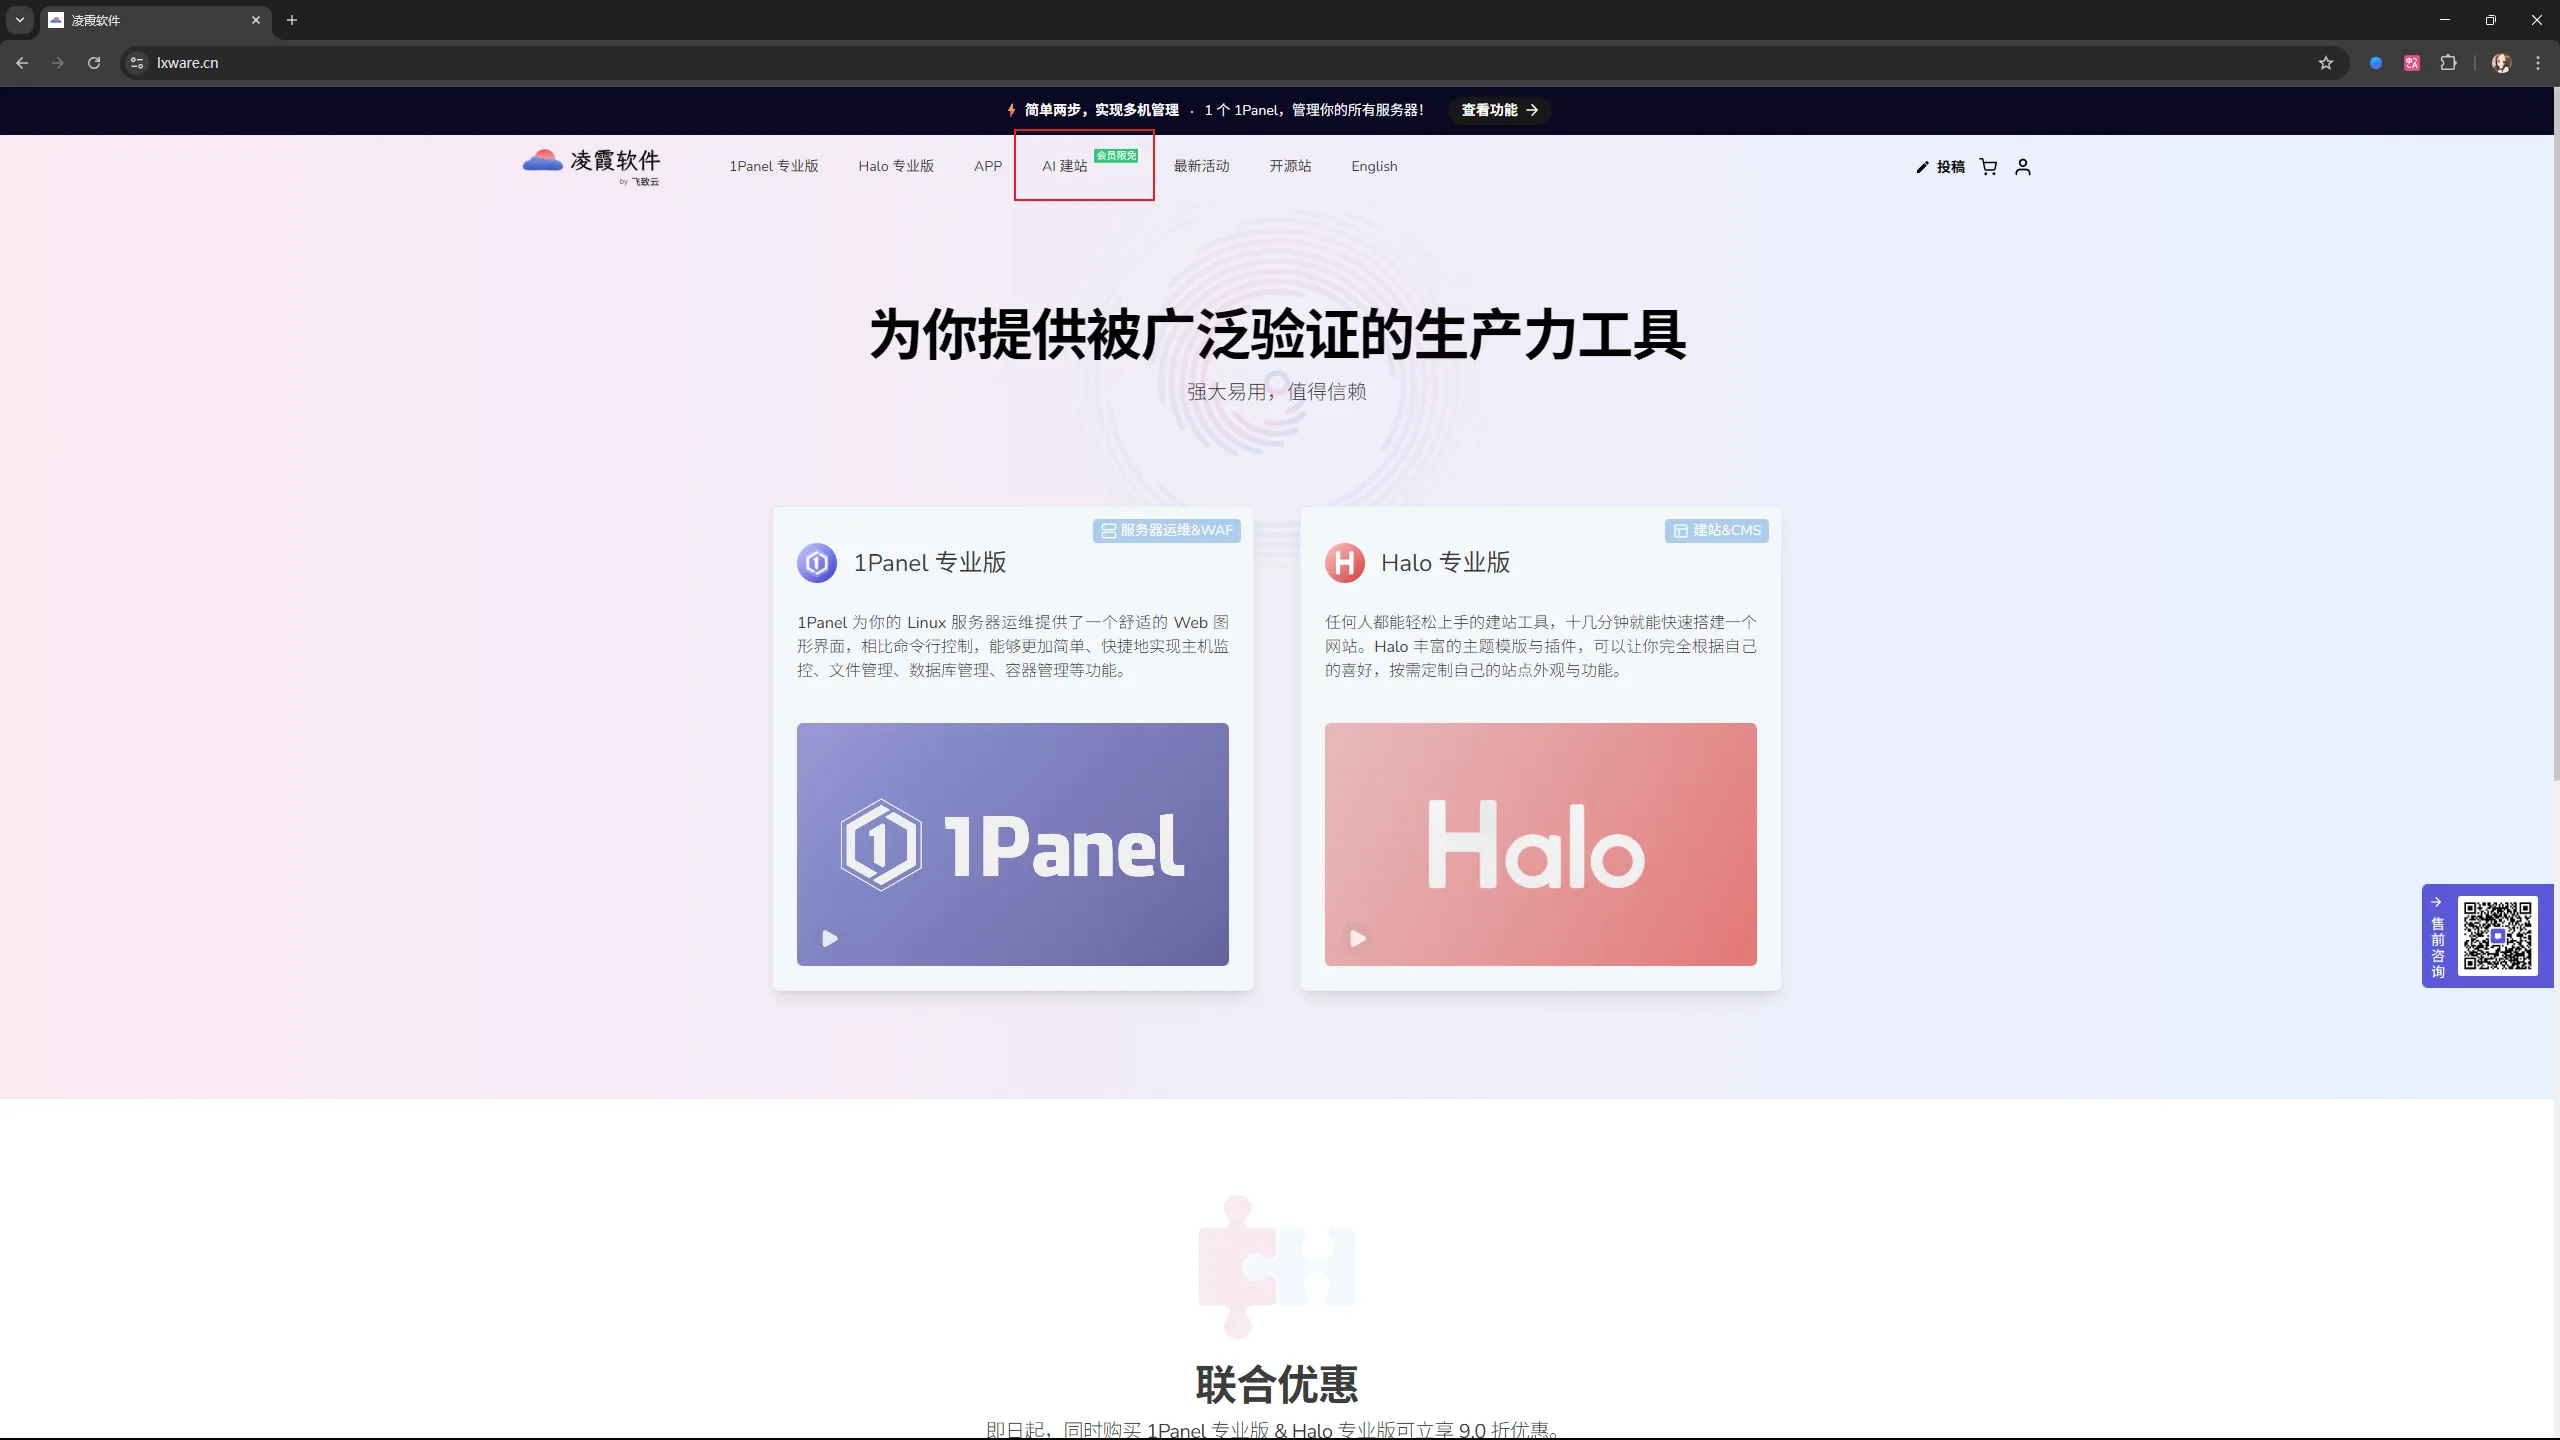Image resolution: width=2560 pixels, height=1440 pixels.
Task: Open the shopping cart icon
Action: [x=1988, y=167]
